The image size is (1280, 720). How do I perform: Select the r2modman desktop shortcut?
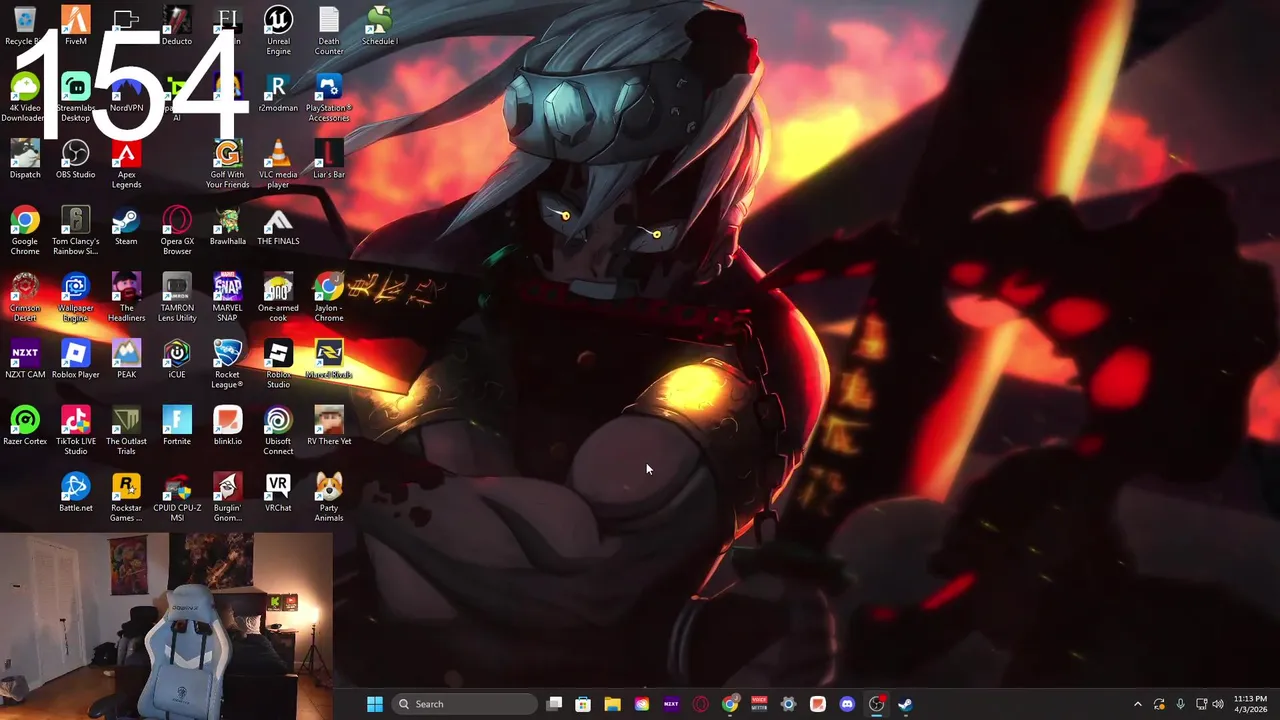pyautogui.click(x=278, y=93)
